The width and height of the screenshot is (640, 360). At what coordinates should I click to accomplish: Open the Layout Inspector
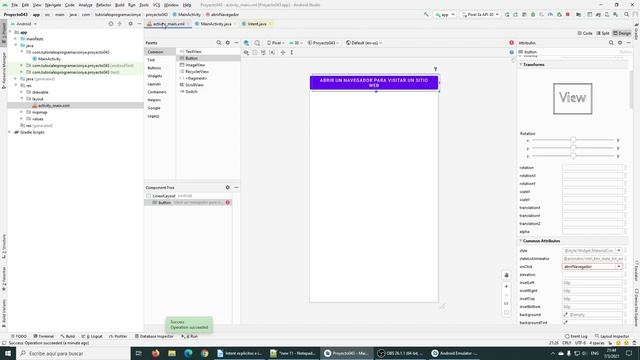pos(611,336)
